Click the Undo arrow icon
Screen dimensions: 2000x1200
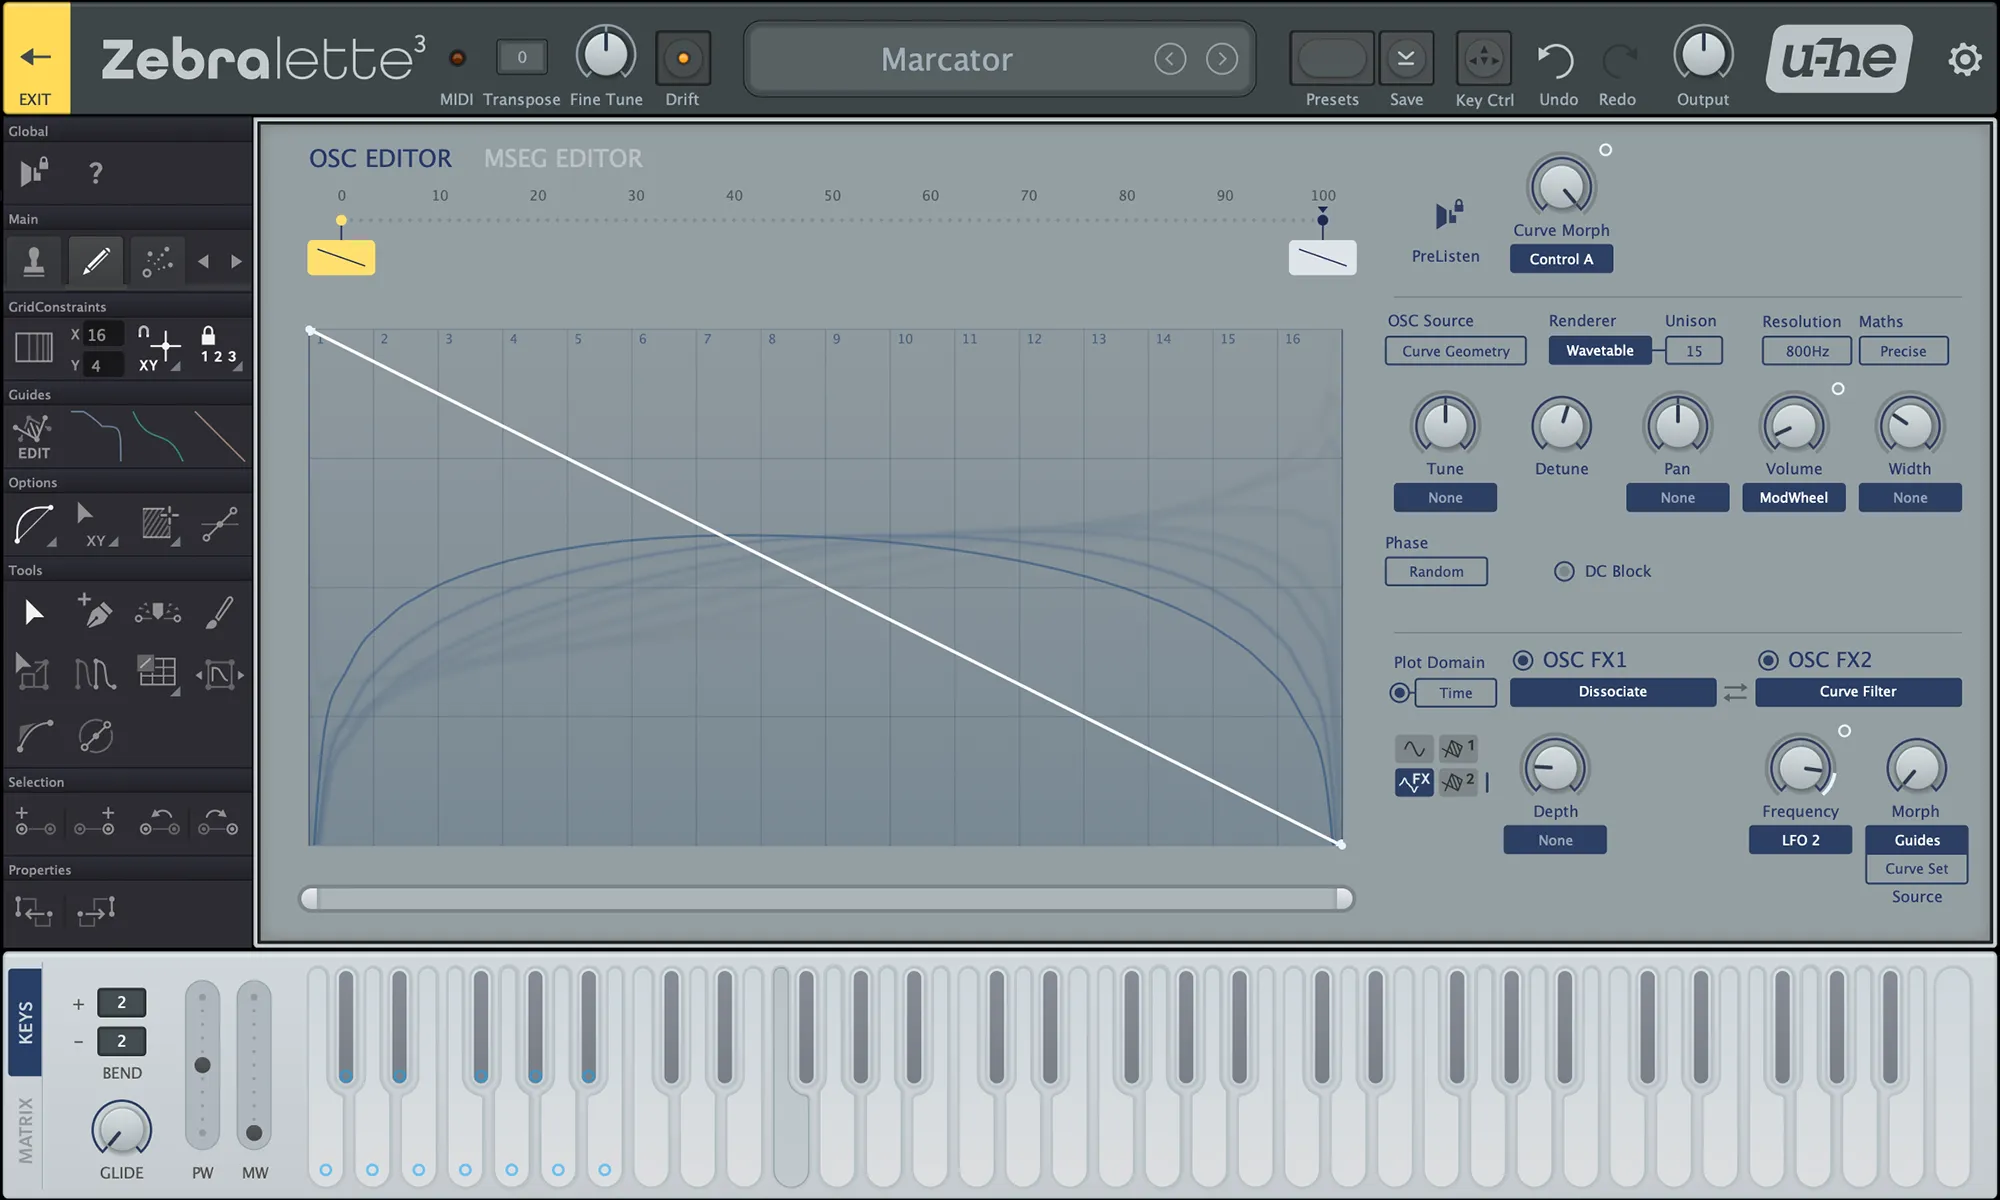point(1556,61)
